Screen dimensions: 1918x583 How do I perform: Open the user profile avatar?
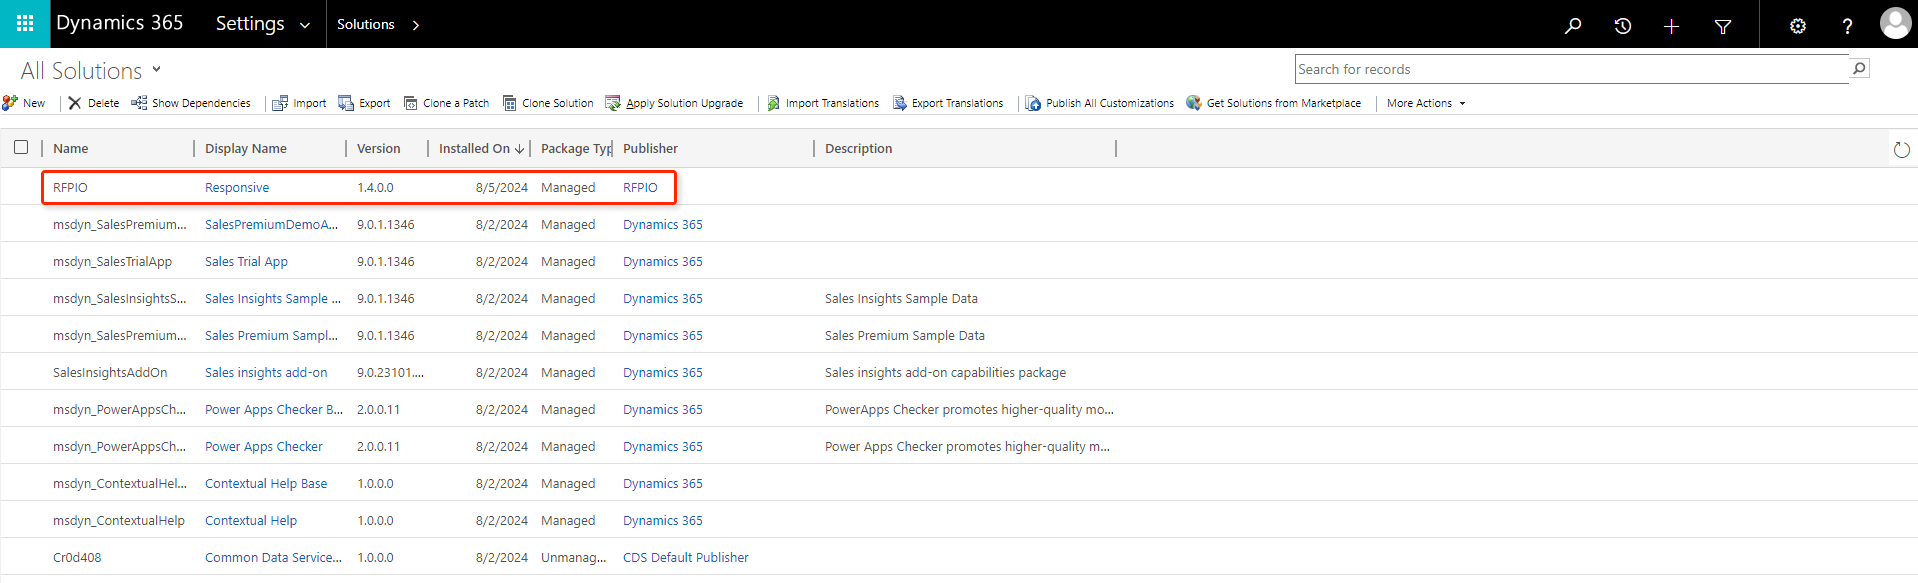[x=1895, y=23]
